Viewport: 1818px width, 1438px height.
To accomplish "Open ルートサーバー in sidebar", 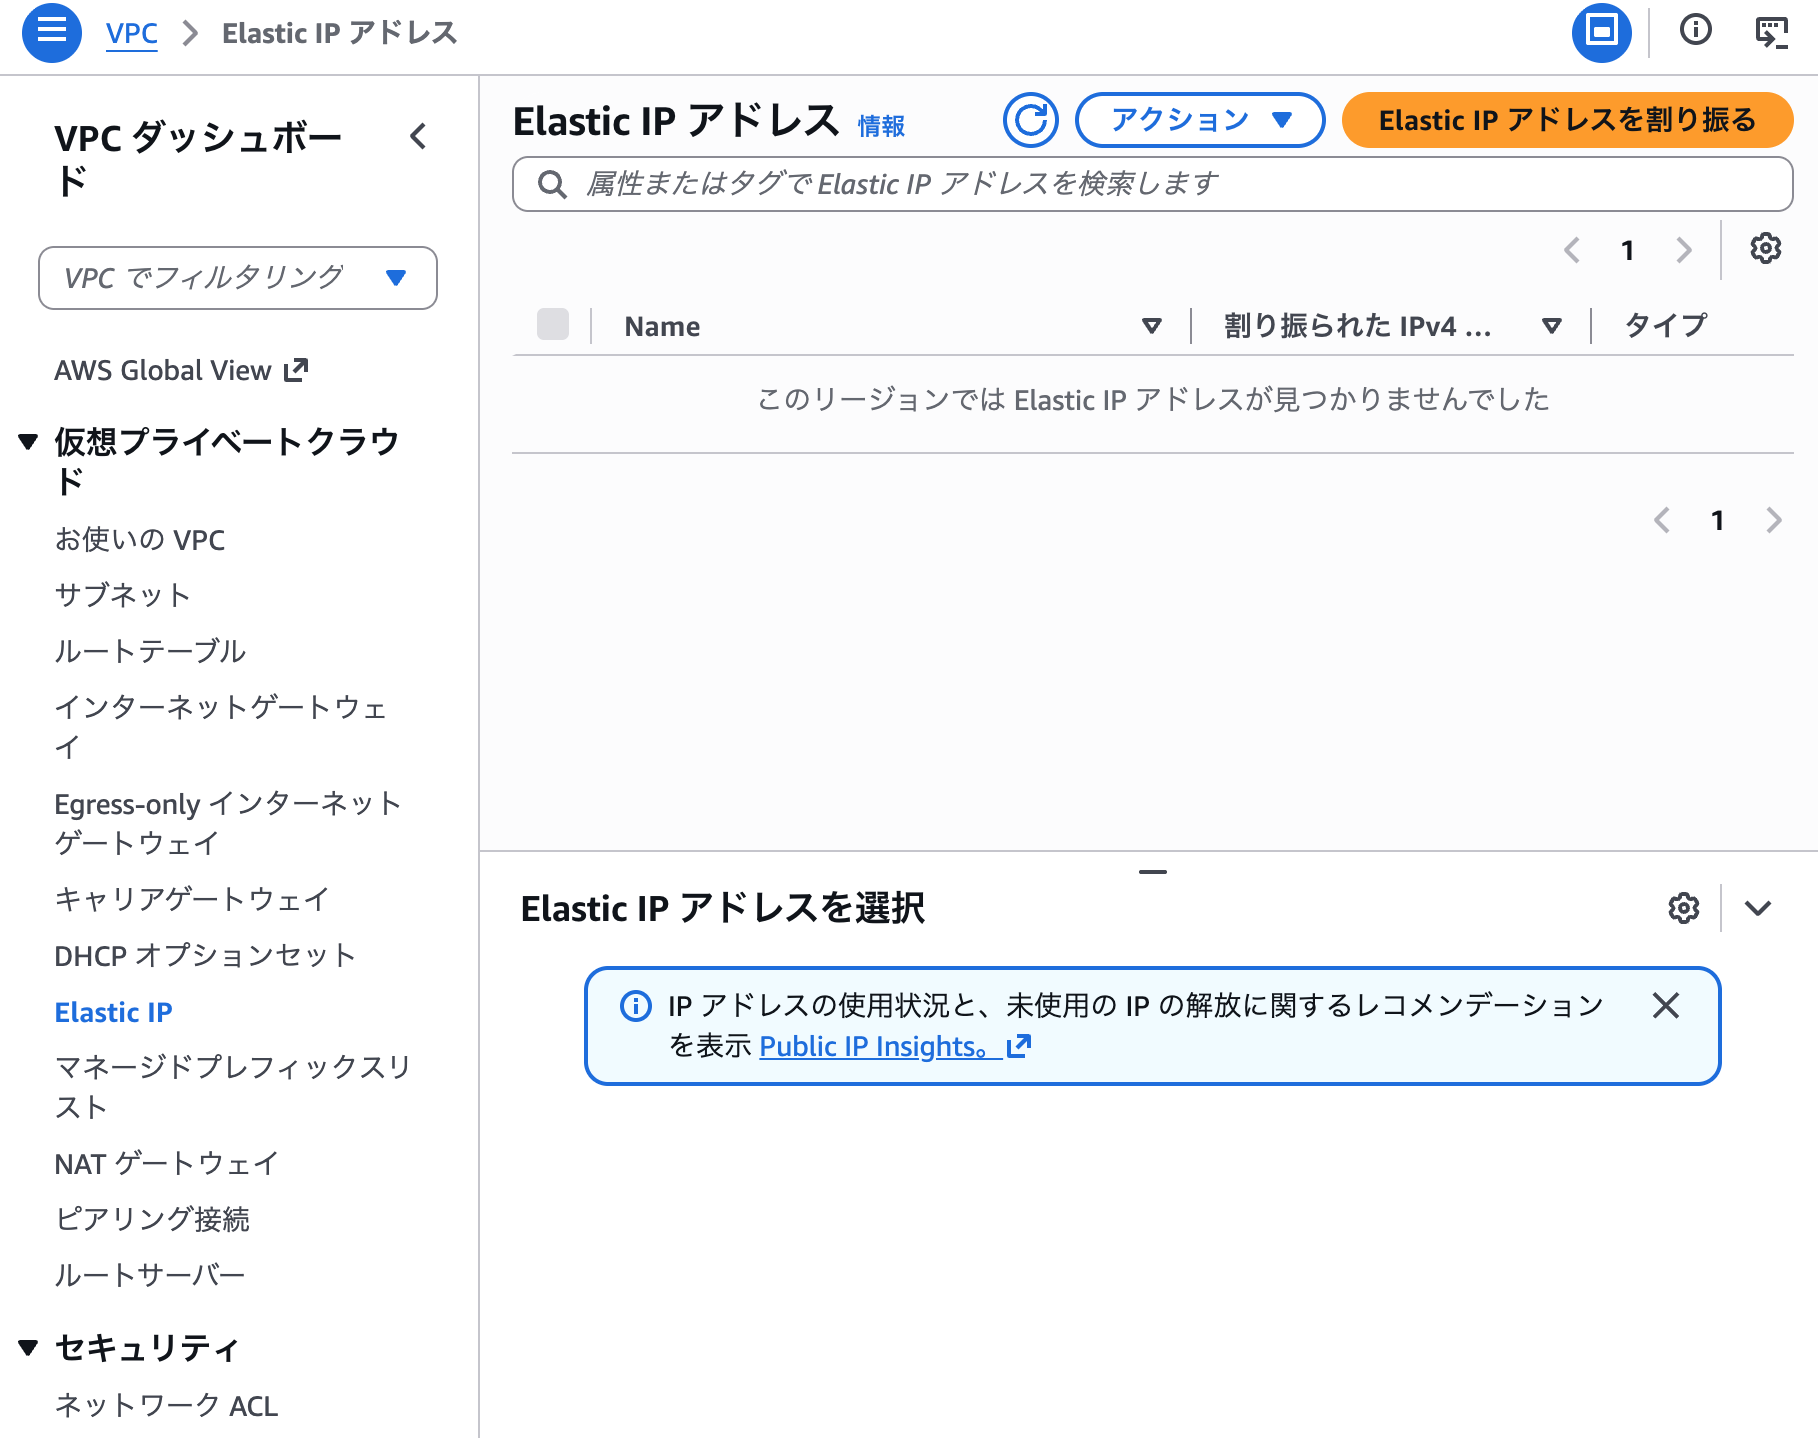I will pyautogui.click(x=150, y=1275).
